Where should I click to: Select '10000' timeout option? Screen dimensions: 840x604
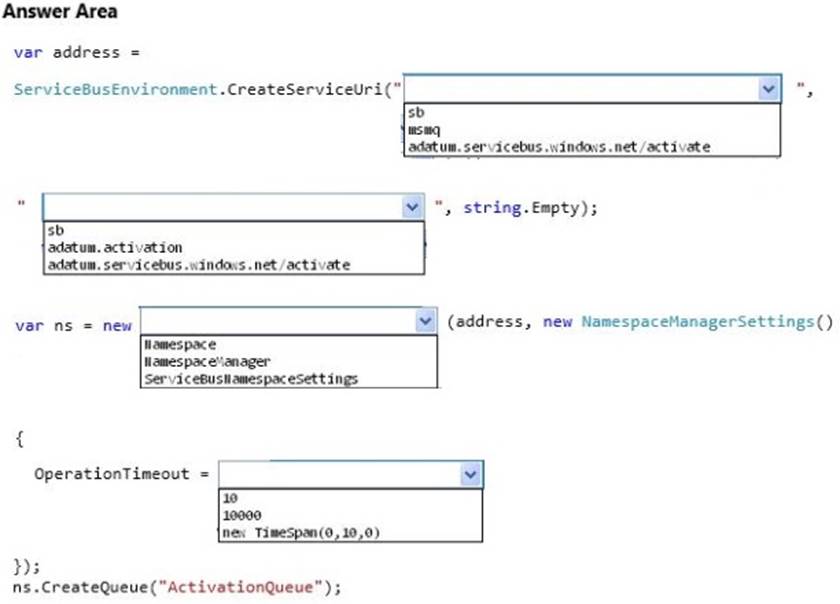coord(242,516)
